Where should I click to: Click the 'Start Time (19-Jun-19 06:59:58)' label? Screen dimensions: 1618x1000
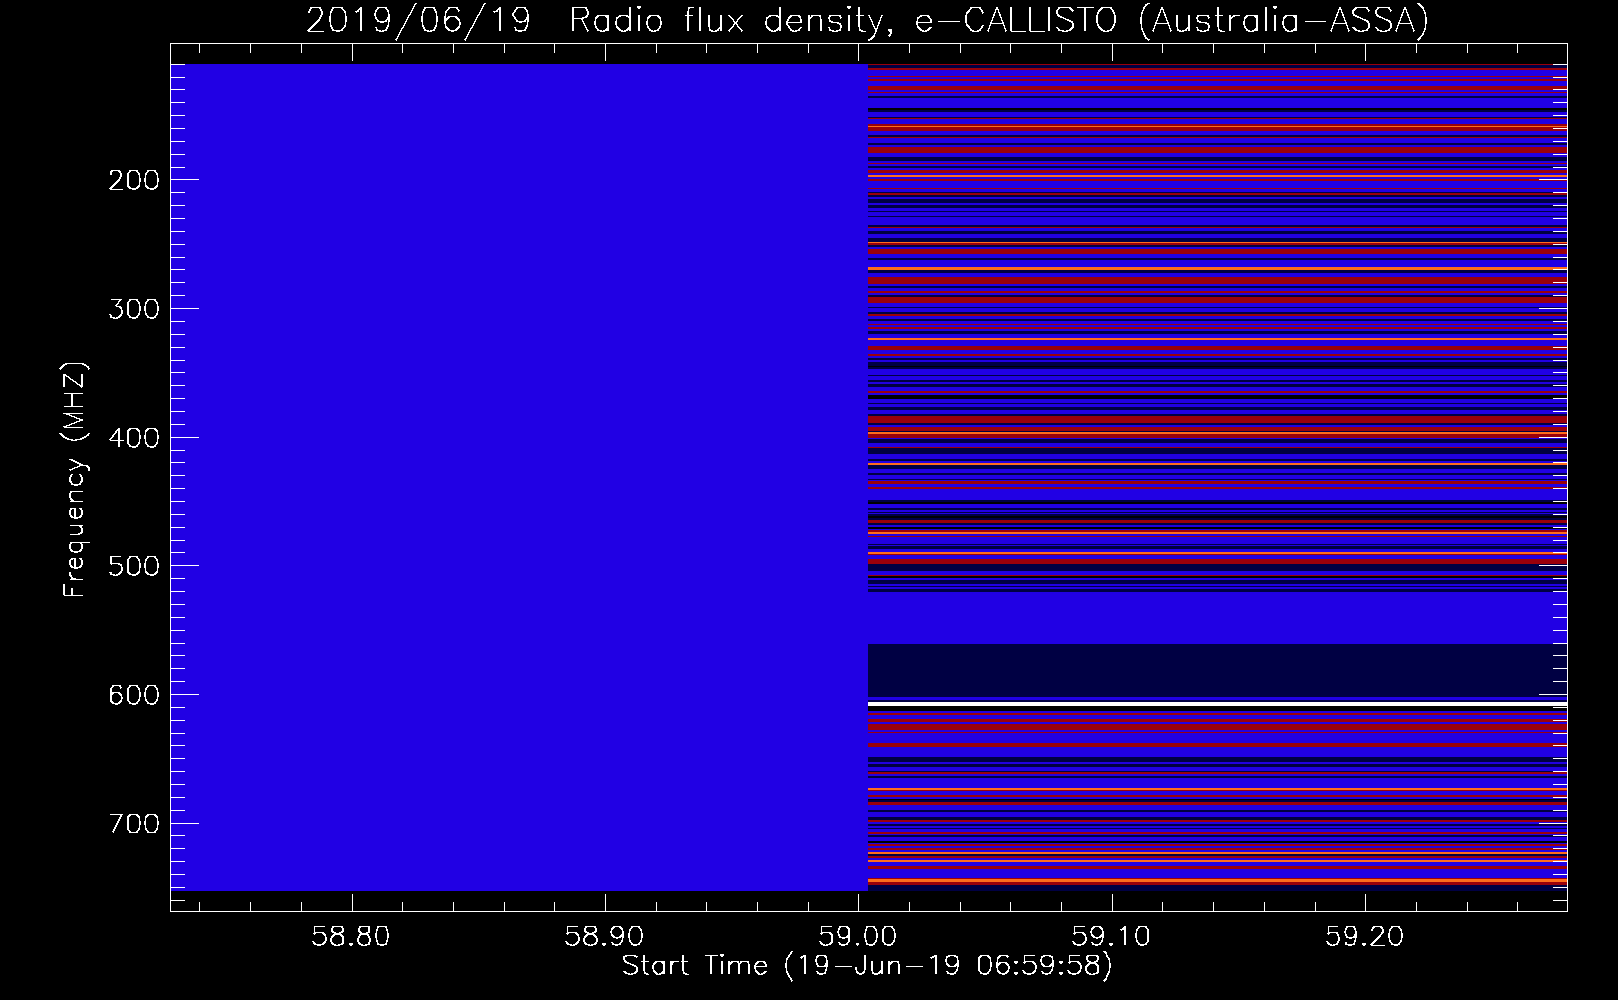click(x=867, y=966)
